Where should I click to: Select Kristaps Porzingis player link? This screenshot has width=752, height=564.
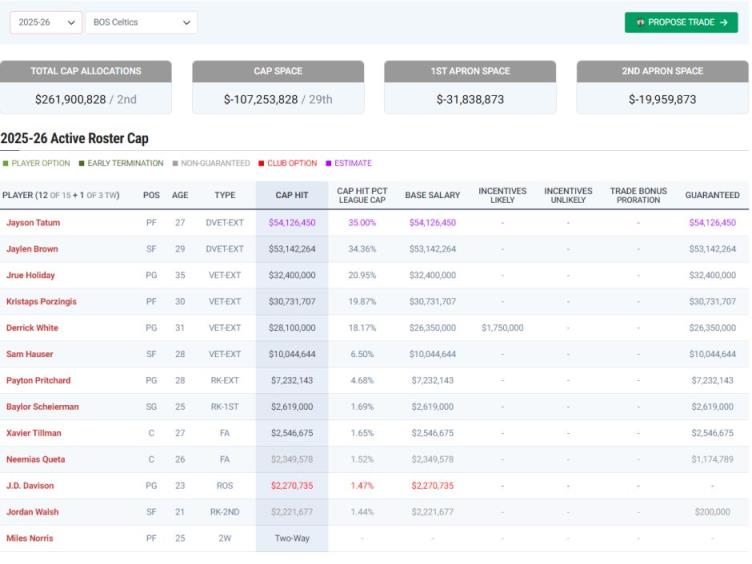pos(39,302)
